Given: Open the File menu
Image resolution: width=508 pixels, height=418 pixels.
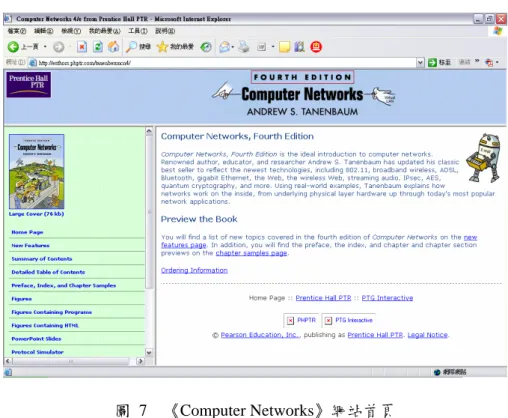Looking at the screenshot, I should pyautogui.click(x=17, y=31).
